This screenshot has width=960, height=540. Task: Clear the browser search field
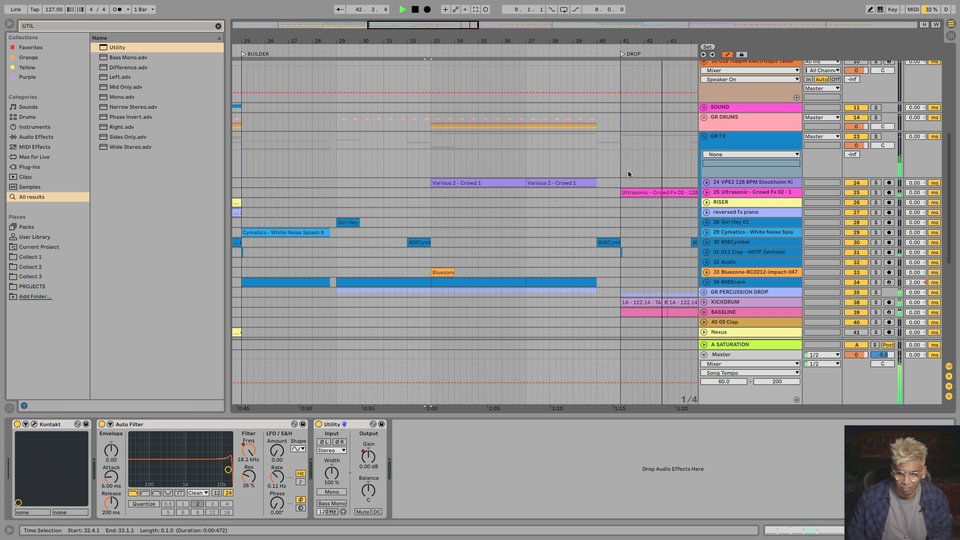point(218,26)
